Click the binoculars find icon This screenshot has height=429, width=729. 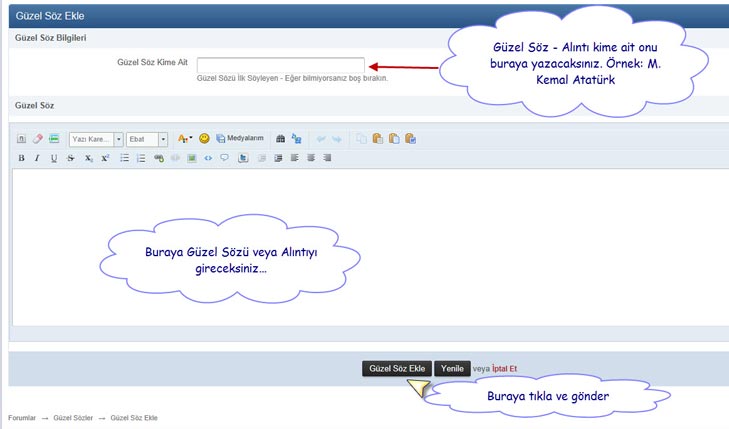point(280,139)
